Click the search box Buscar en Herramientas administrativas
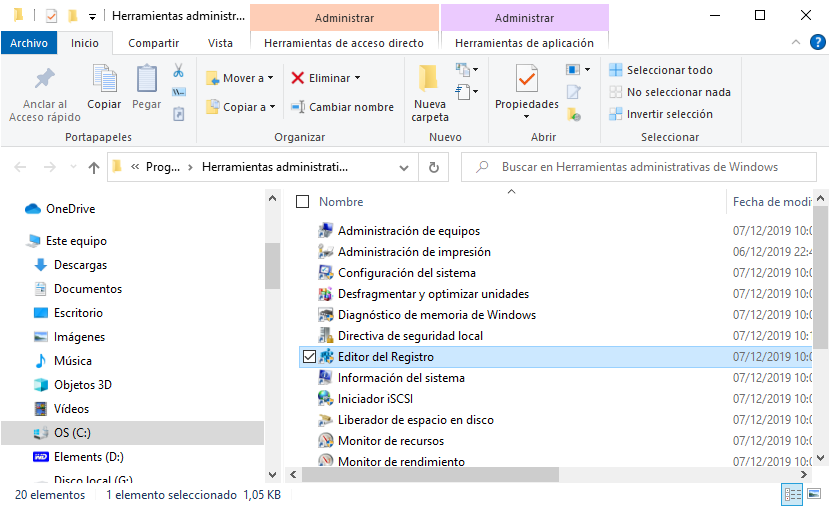The width and height of the screenshot is (830, 507). [639, 167]
